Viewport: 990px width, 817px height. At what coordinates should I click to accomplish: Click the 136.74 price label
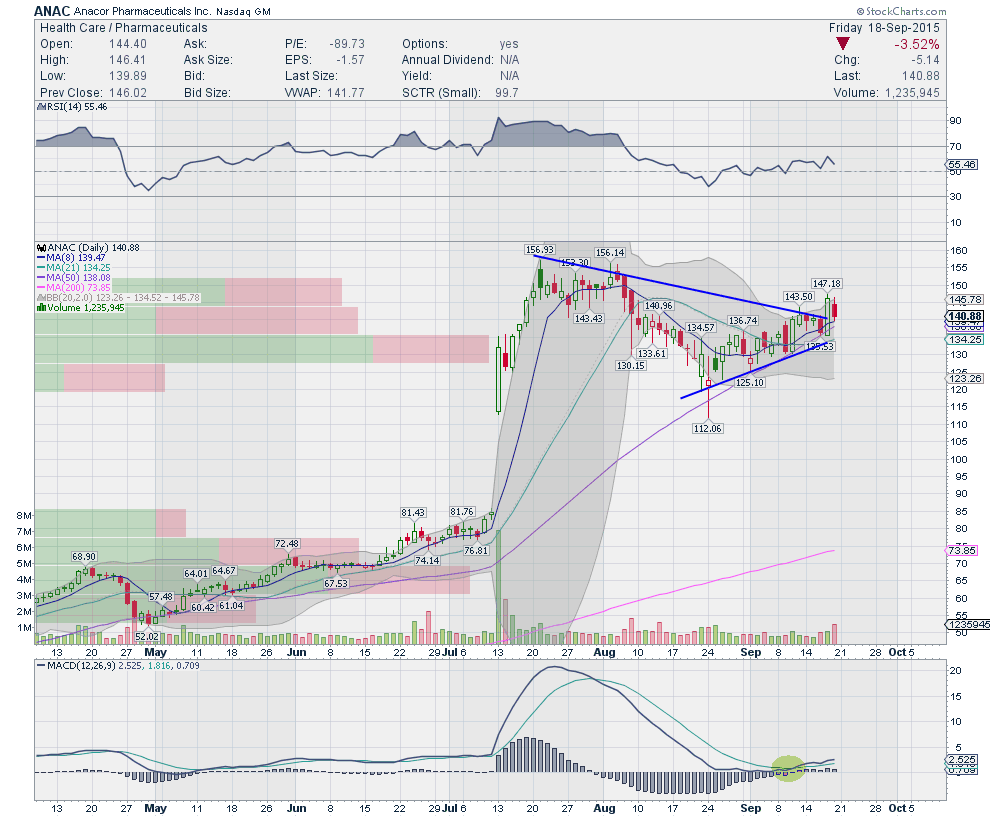(x=742, y=321)
